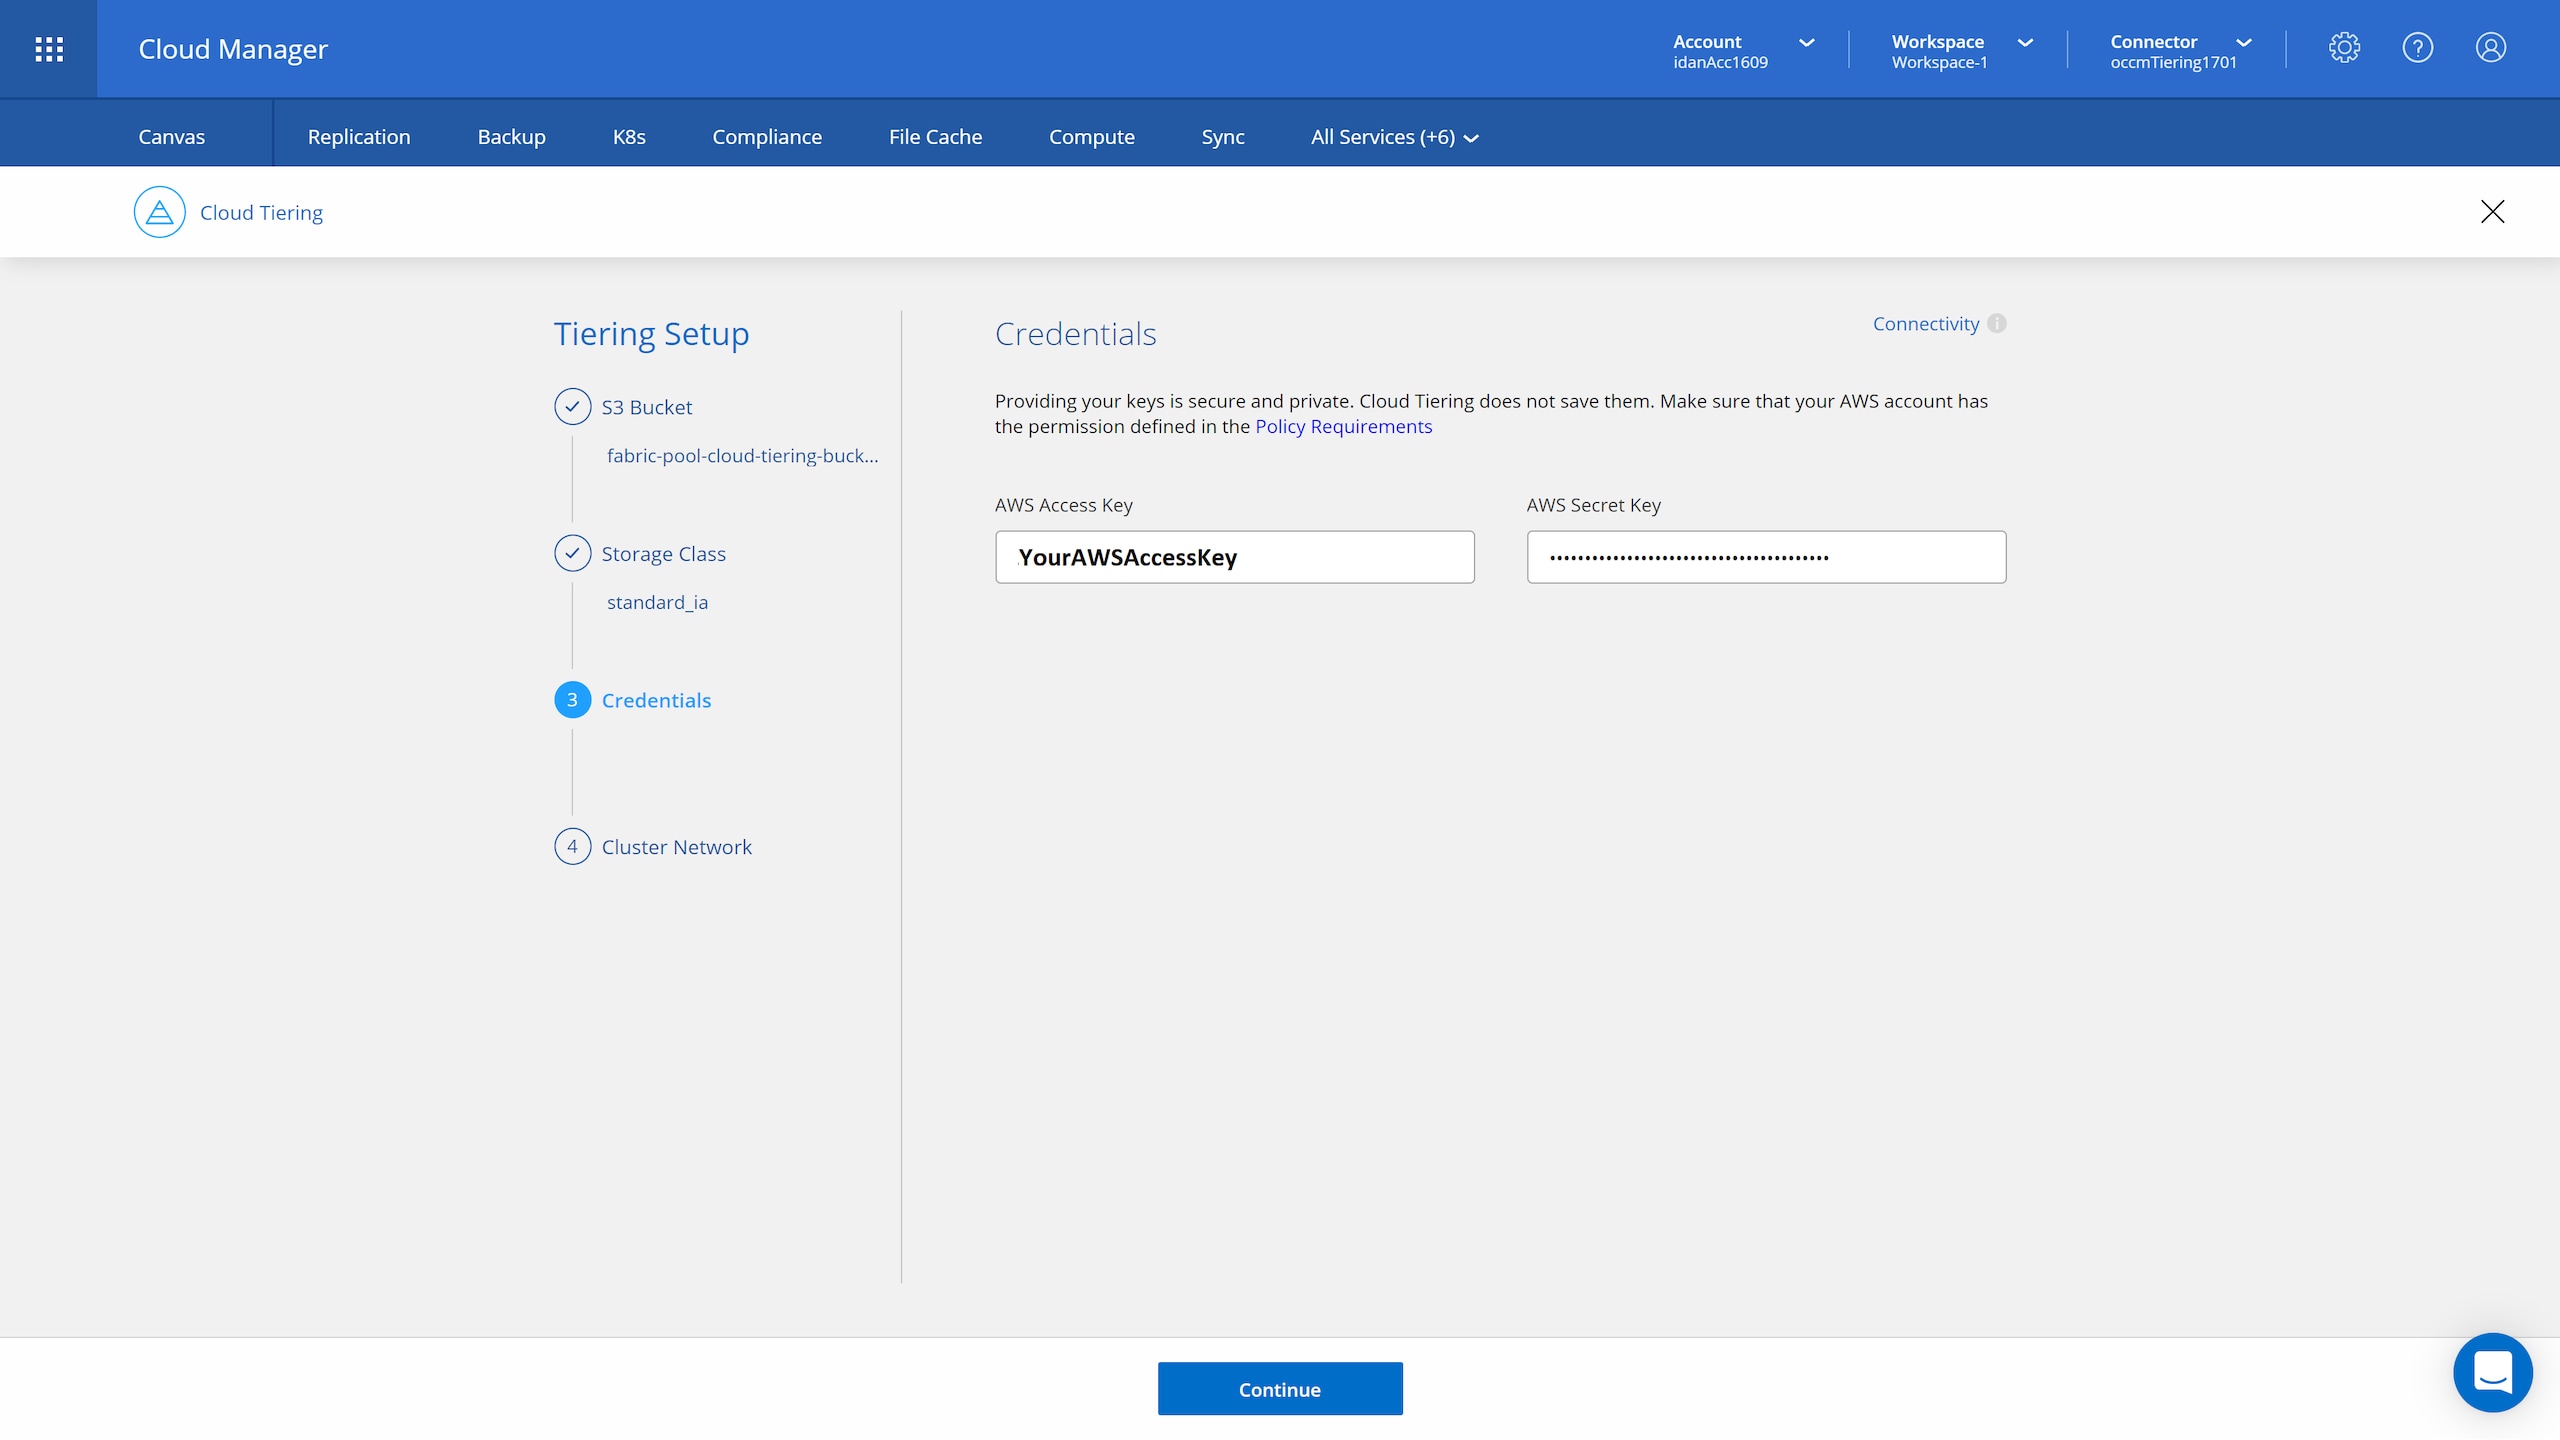Open the app grid launcher icon
The height and width of the screenshot is (1440, 2560).
click(x=49, y=49)
